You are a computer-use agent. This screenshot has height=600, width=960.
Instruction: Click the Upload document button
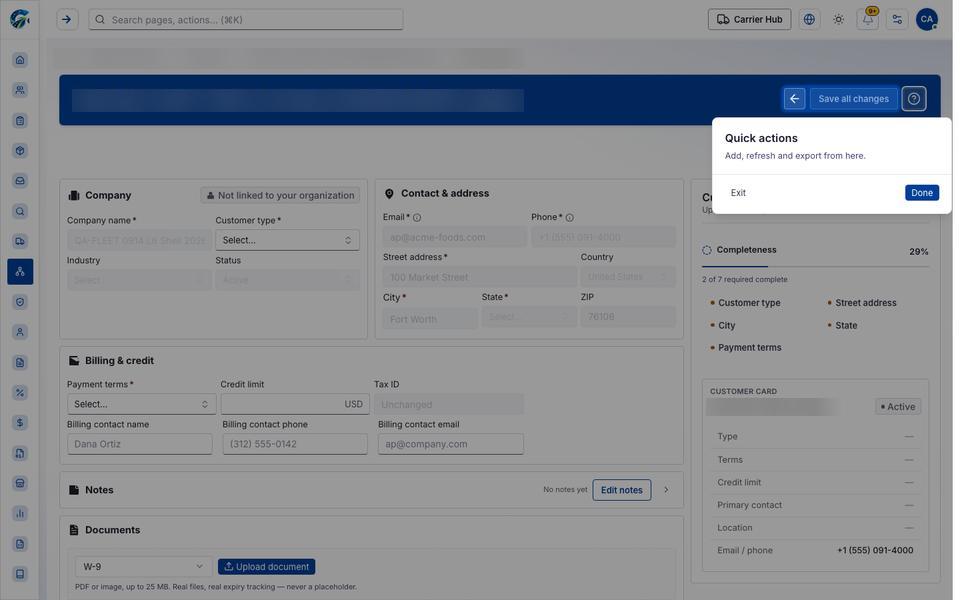(x=266, y=567)
